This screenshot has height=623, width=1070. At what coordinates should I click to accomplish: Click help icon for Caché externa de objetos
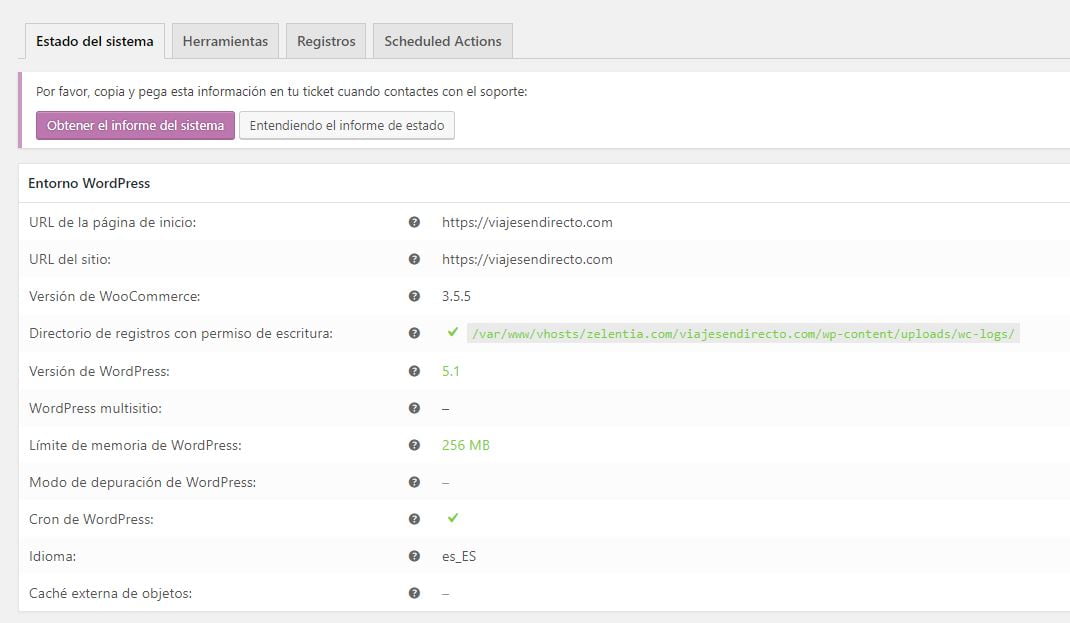tap(415, 593)
